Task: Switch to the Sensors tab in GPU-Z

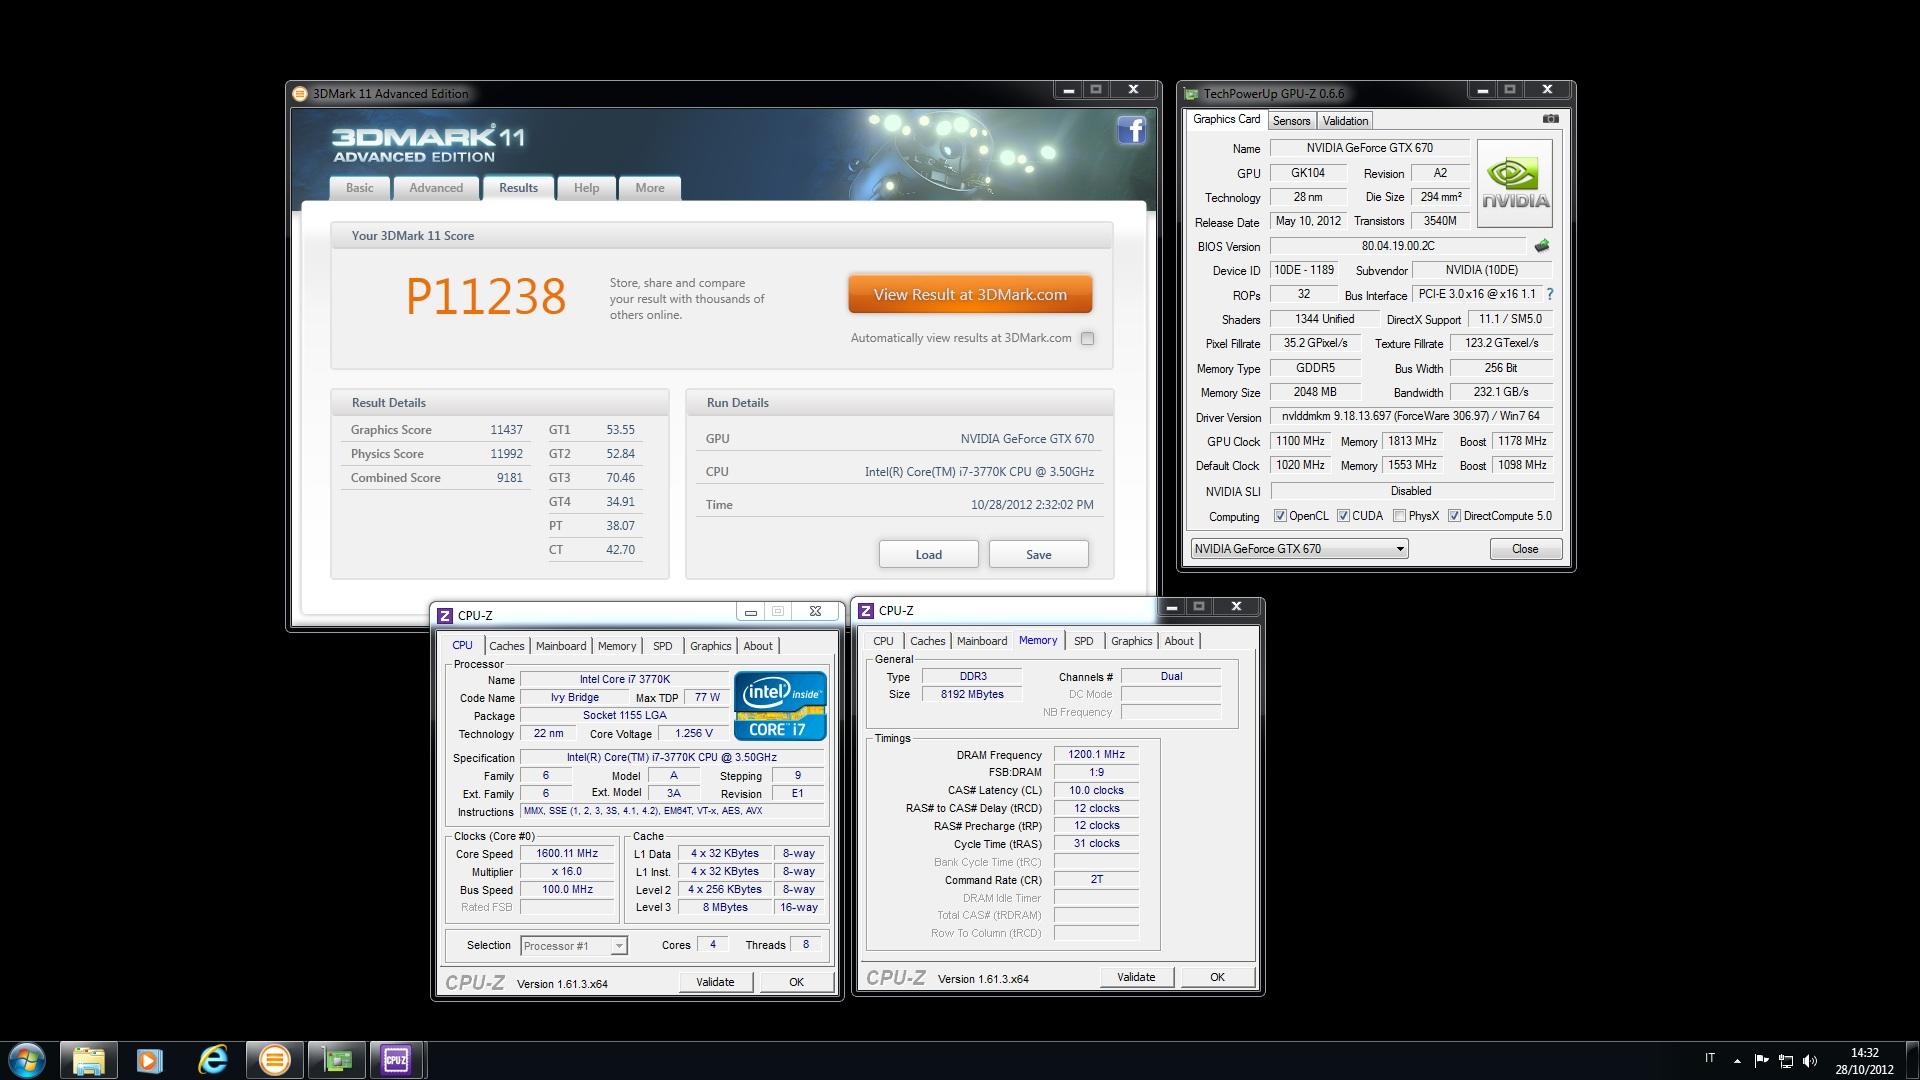Action: (1291, 121)
